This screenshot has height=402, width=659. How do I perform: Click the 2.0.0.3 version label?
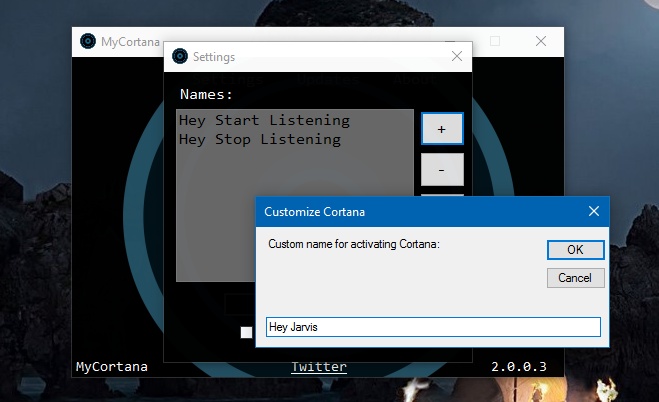[x=519, y=367]
